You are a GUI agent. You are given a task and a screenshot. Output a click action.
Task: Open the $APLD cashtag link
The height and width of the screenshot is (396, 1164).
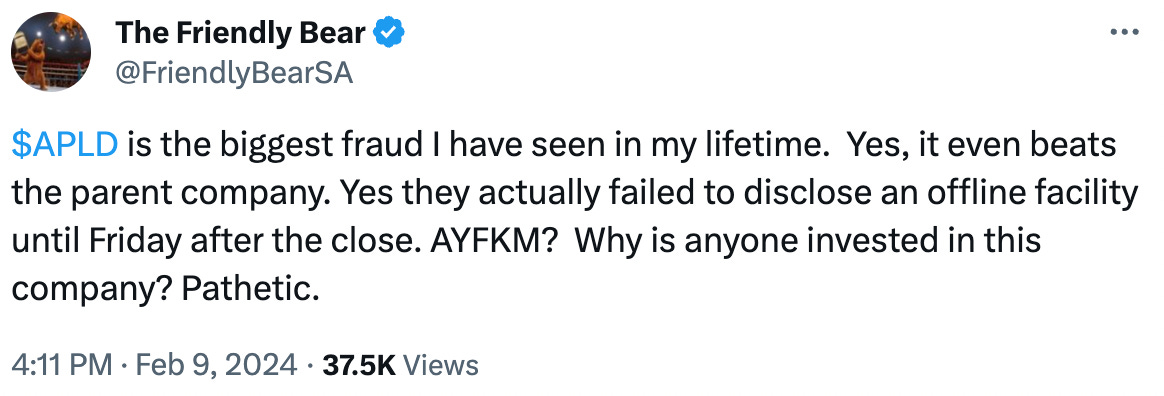coord(65,145)
